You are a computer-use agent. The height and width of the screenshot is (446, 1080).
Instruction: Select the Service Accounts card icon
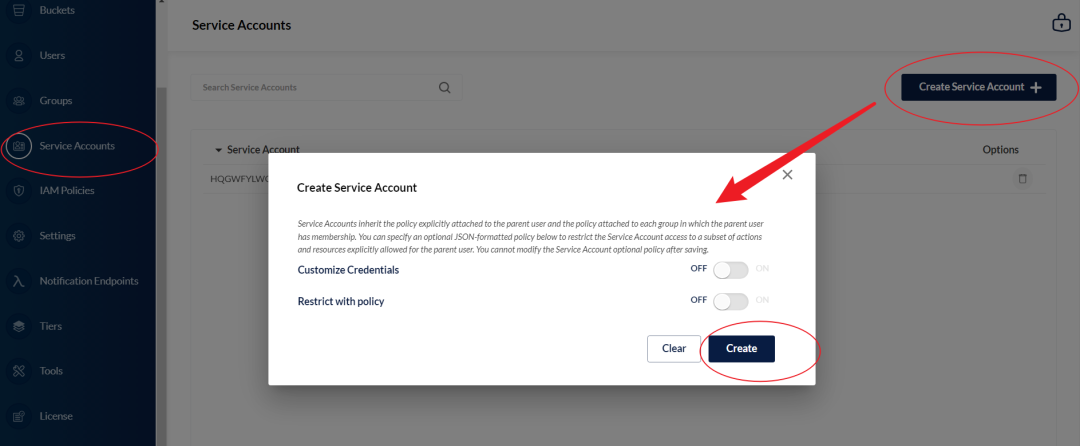(19, 146)
